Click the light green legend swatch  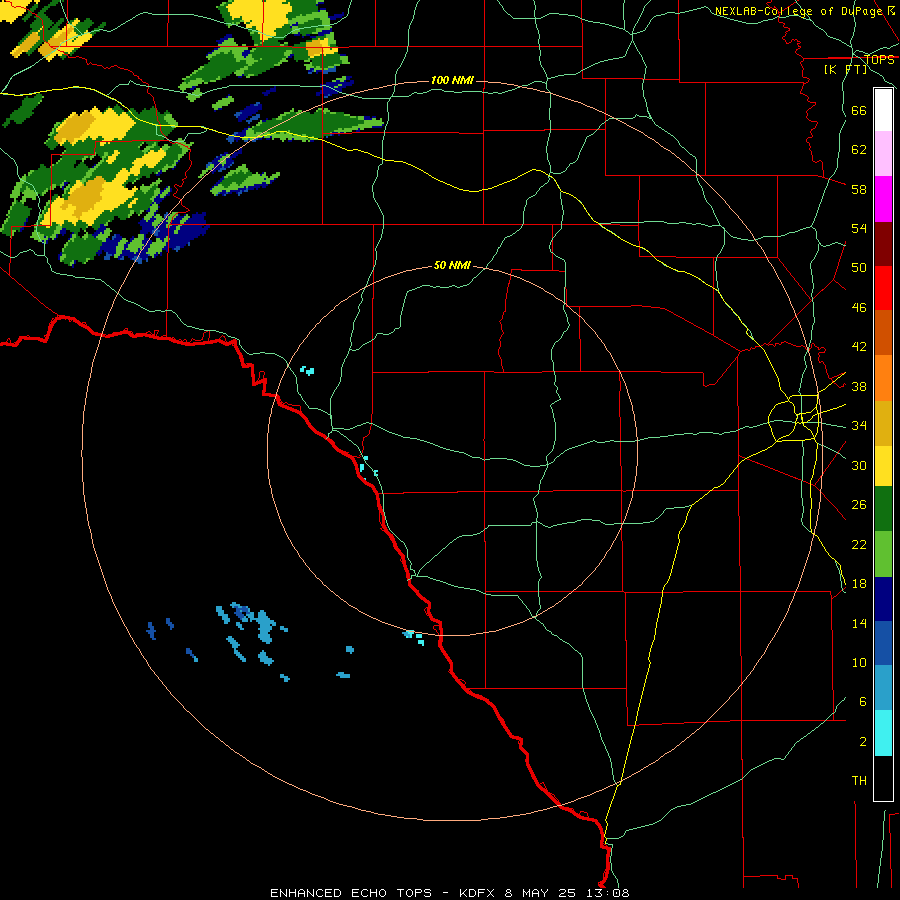pyautogui.click(x=883, y=554)
